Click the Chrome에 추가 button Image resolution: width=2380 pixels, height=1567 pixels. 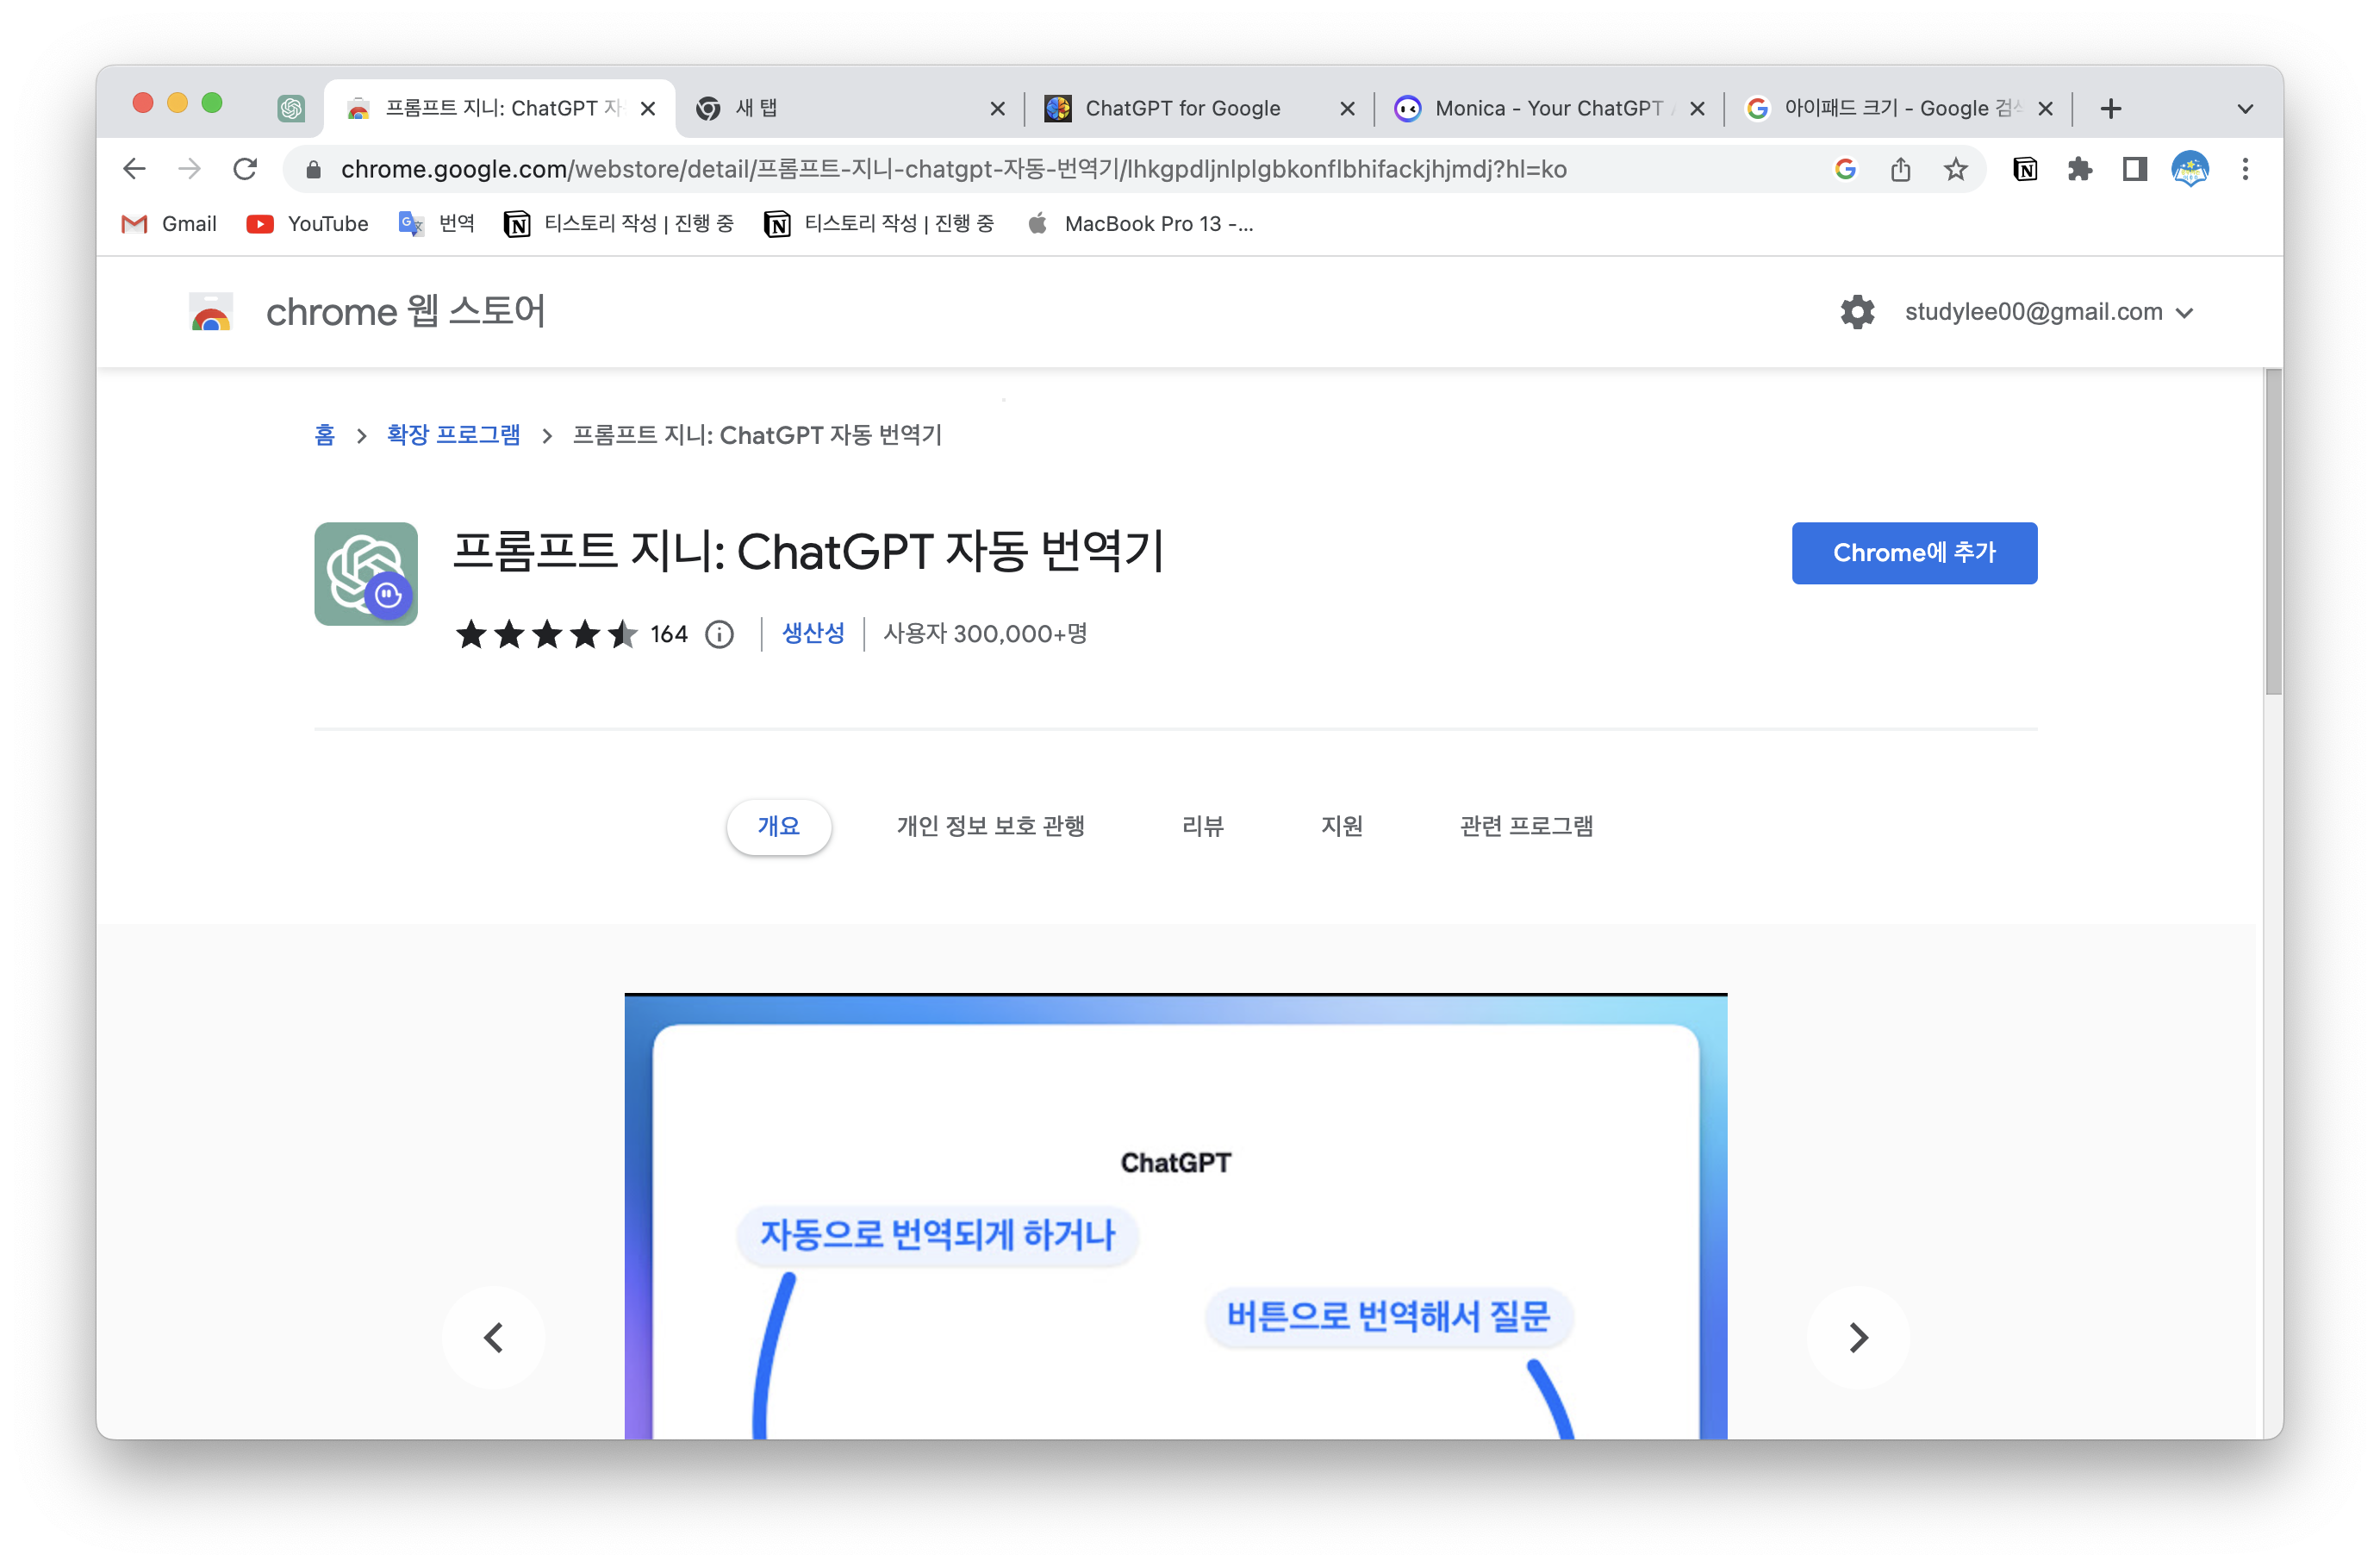point(1913,552)
